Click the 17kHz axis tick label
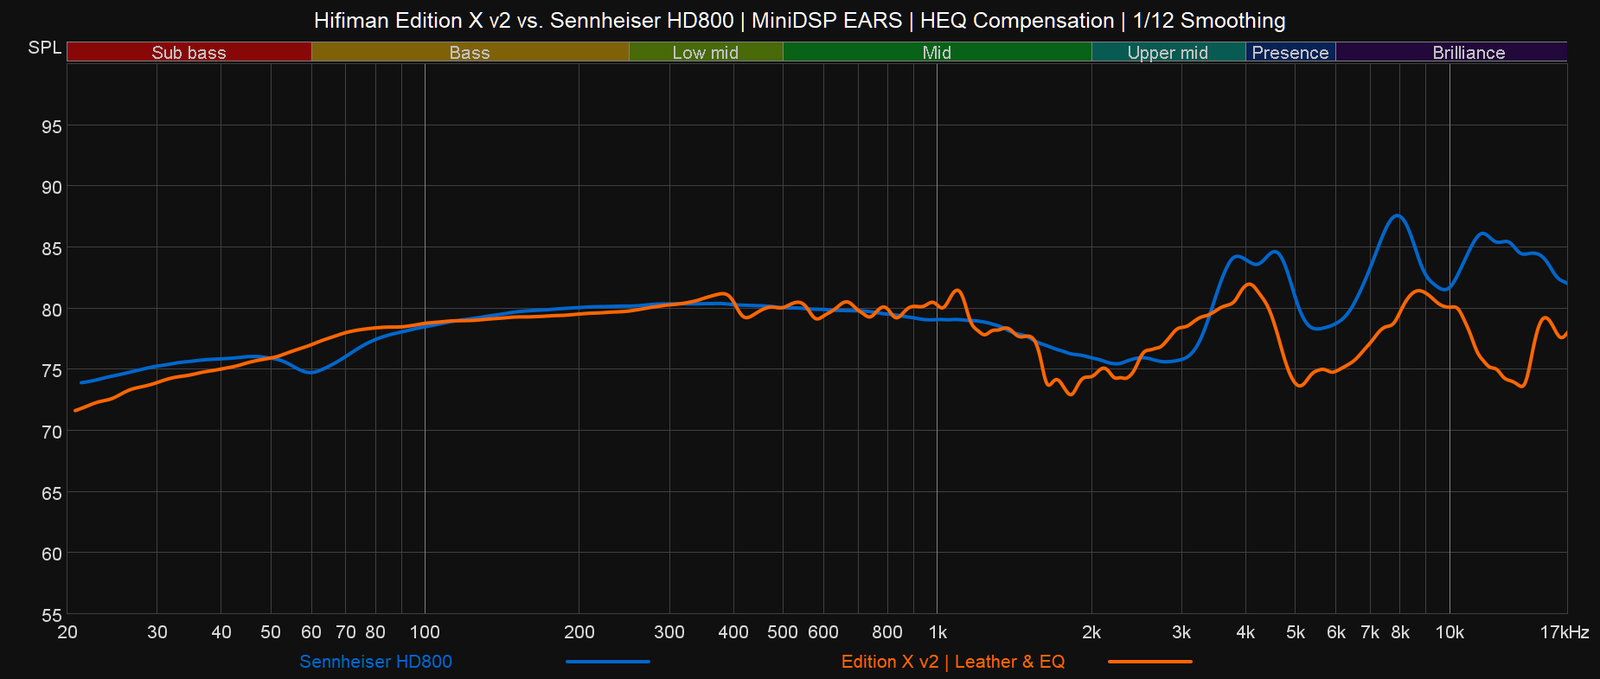The width and height of the screenshot is (1600, 679). coord(1564,632)
